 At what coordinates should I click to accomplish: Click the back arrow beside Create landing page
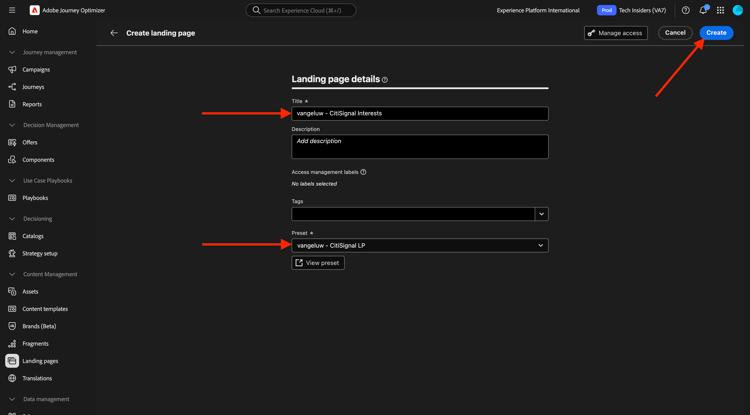click(114, 33)
